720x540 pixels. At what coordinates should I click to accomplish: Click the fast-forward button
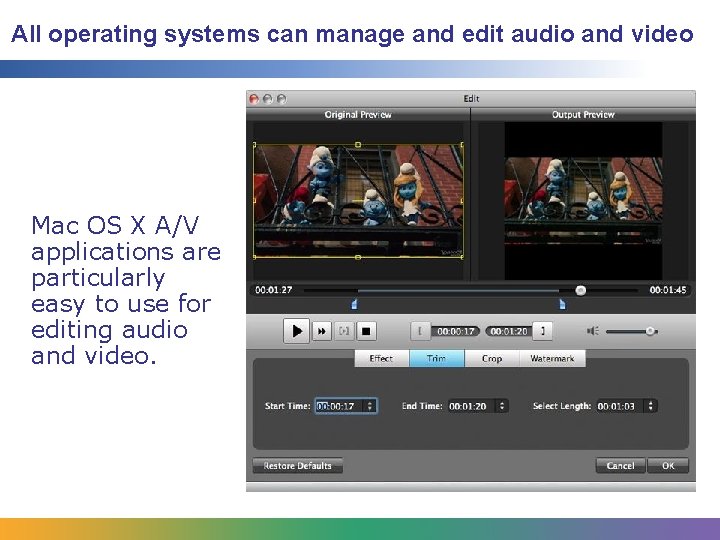click(322, 331)
